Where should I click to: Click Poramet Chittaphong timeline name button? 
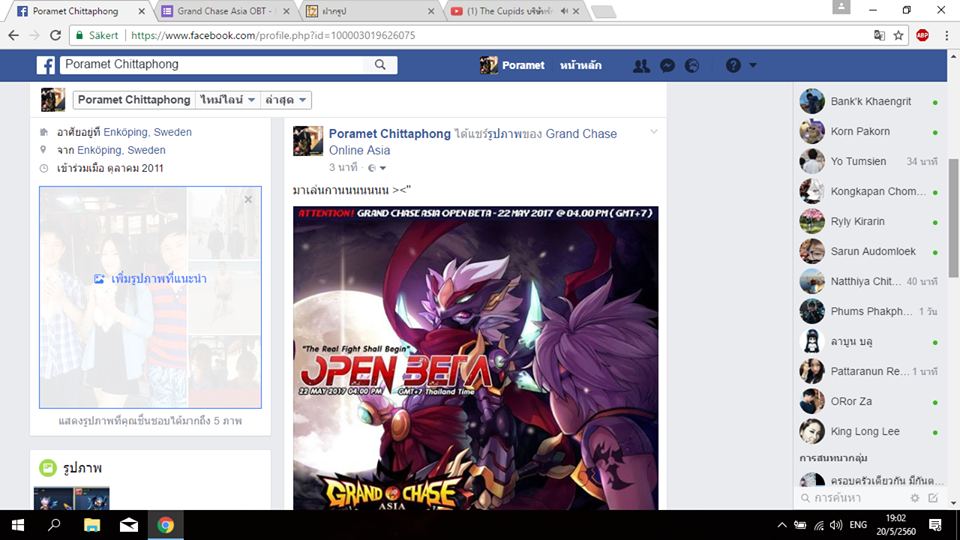pos(134,100)
